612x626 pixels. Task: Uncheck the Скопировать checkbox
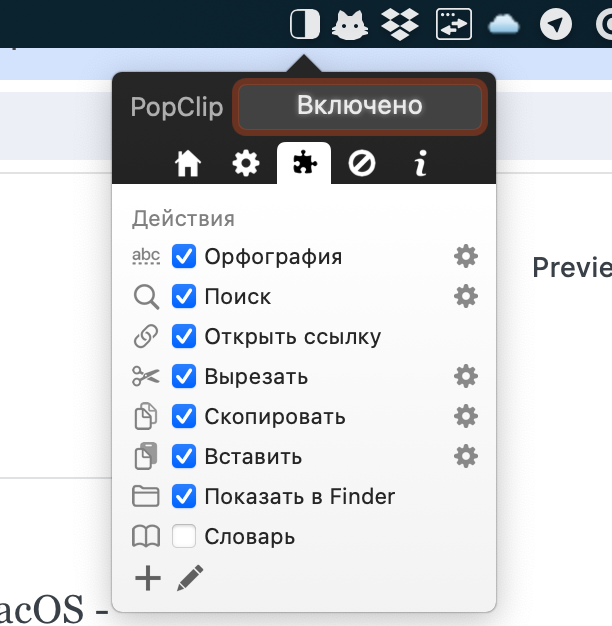[x=184, y=416]
